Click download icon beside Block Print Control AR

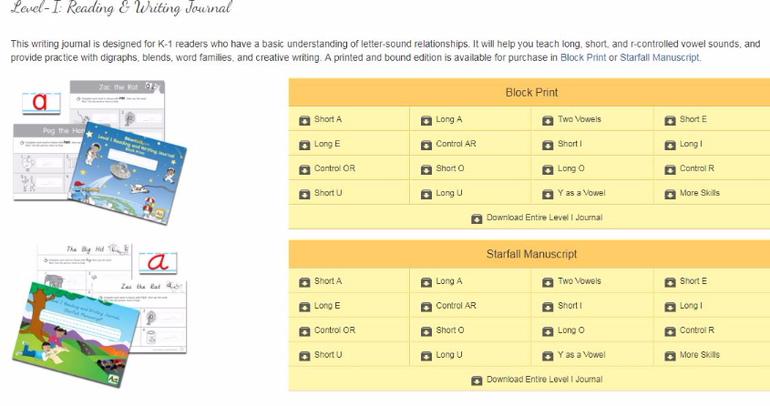[427, 144]
